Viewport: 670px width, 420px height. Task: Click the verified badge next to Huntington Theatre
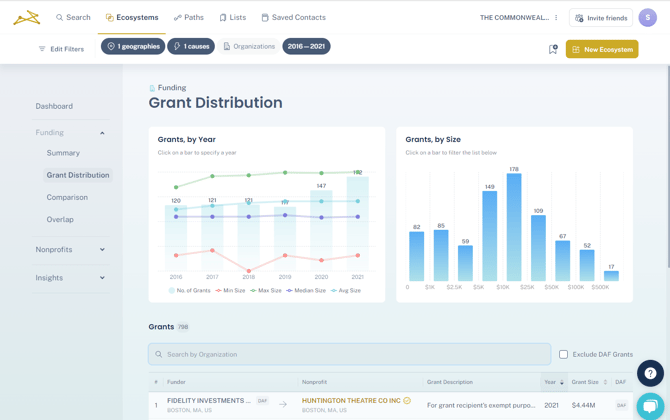point(407,401)
